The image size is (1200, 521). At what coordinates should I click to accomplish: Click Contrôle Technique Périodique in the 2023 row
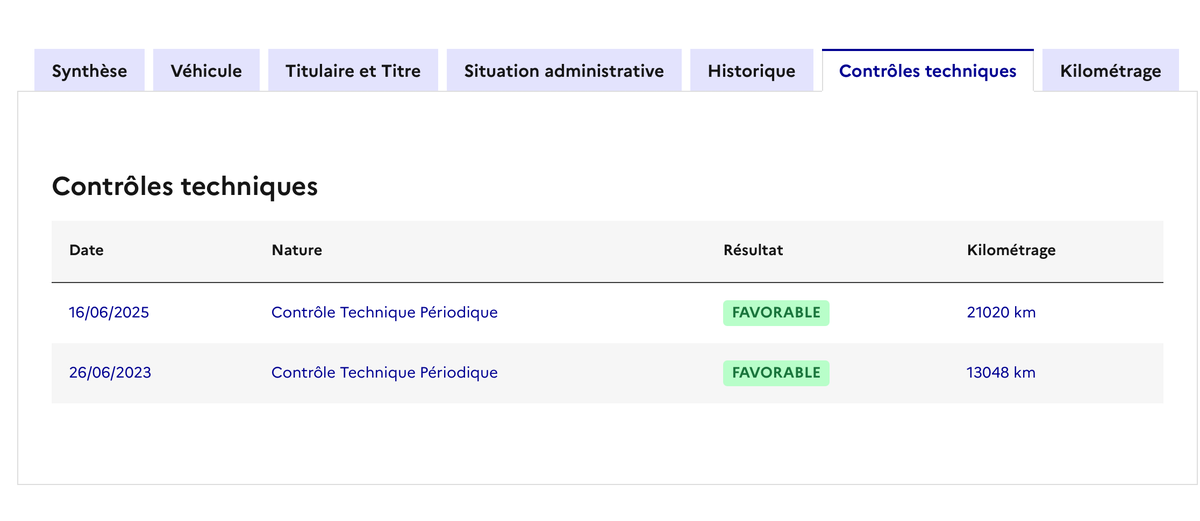[384, 373]
